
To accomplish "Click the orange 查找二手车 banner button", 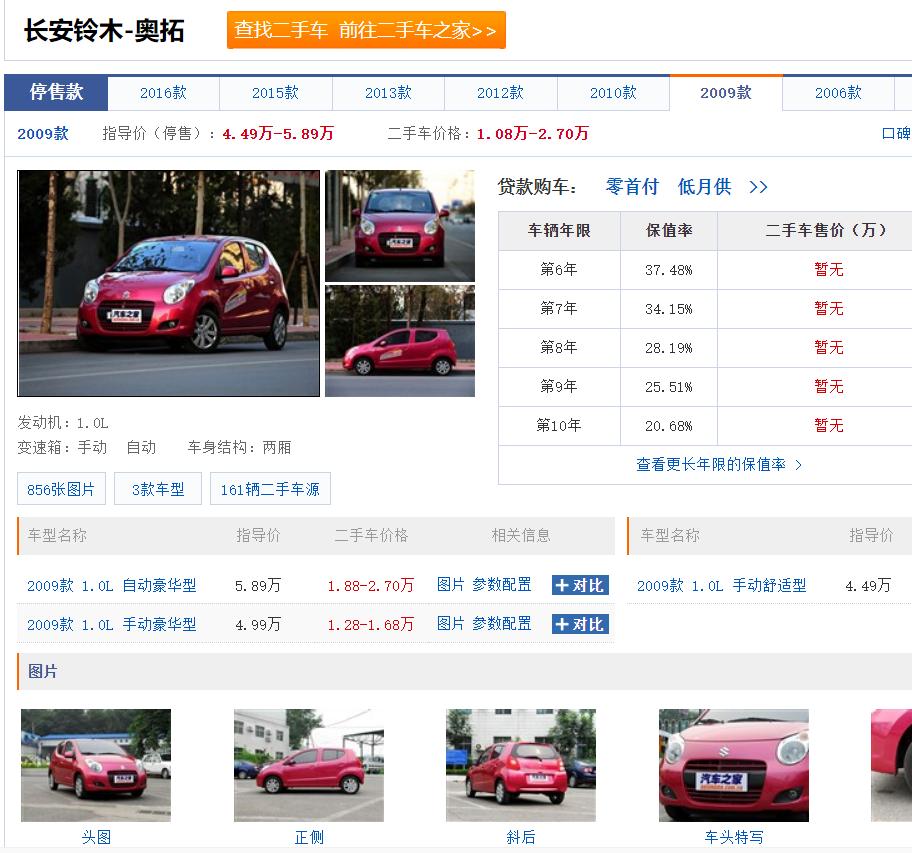I will (365, 30).
